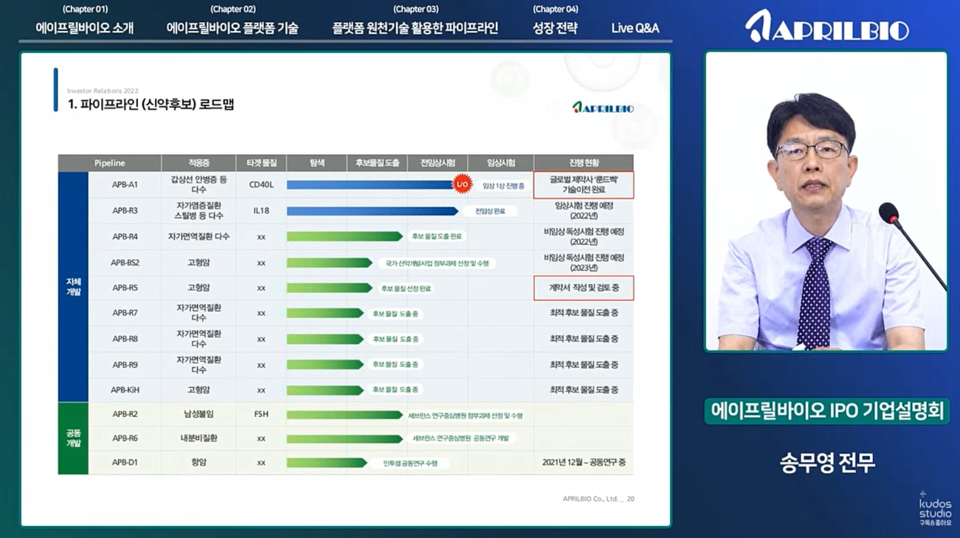Screen dimensions: 960x538
Task: Click the 에이프릴바이오 IPO 기업설명회 banner
Action: click(x=826, y=411)
